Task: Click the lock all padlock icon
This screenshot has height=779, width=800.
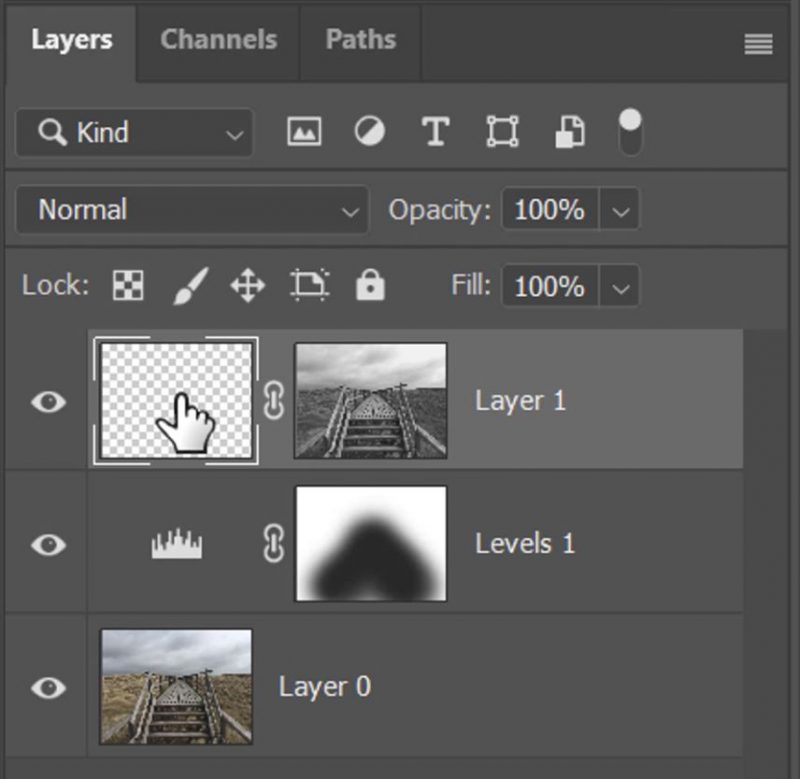Action: [369, 285]
